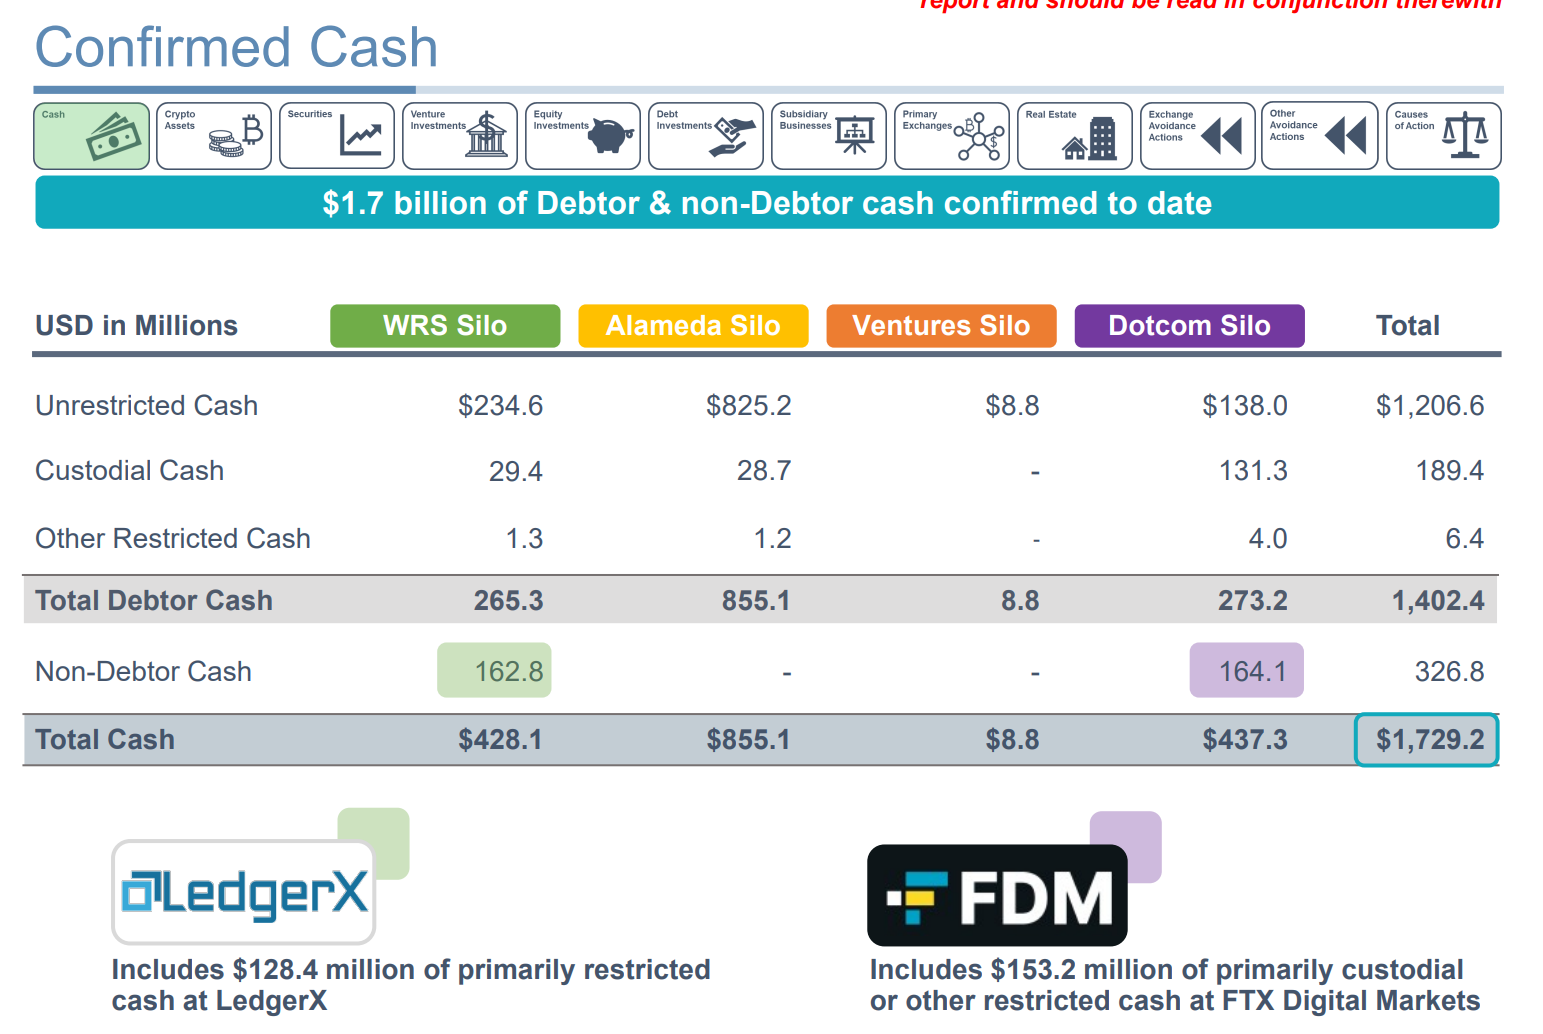The image size is (1543, 1034).
Task: Select the Cash section icon
Action: click(90, 135)
